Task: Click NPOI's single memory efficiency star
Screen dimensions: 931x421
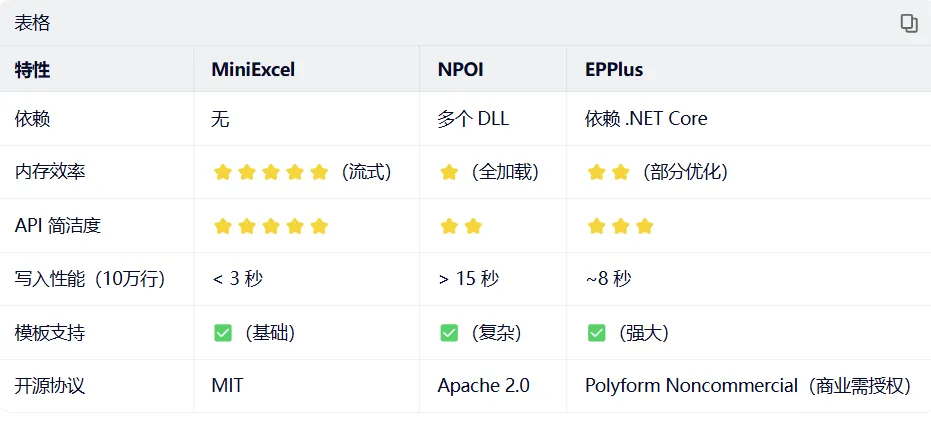Action: click(449, 172)
